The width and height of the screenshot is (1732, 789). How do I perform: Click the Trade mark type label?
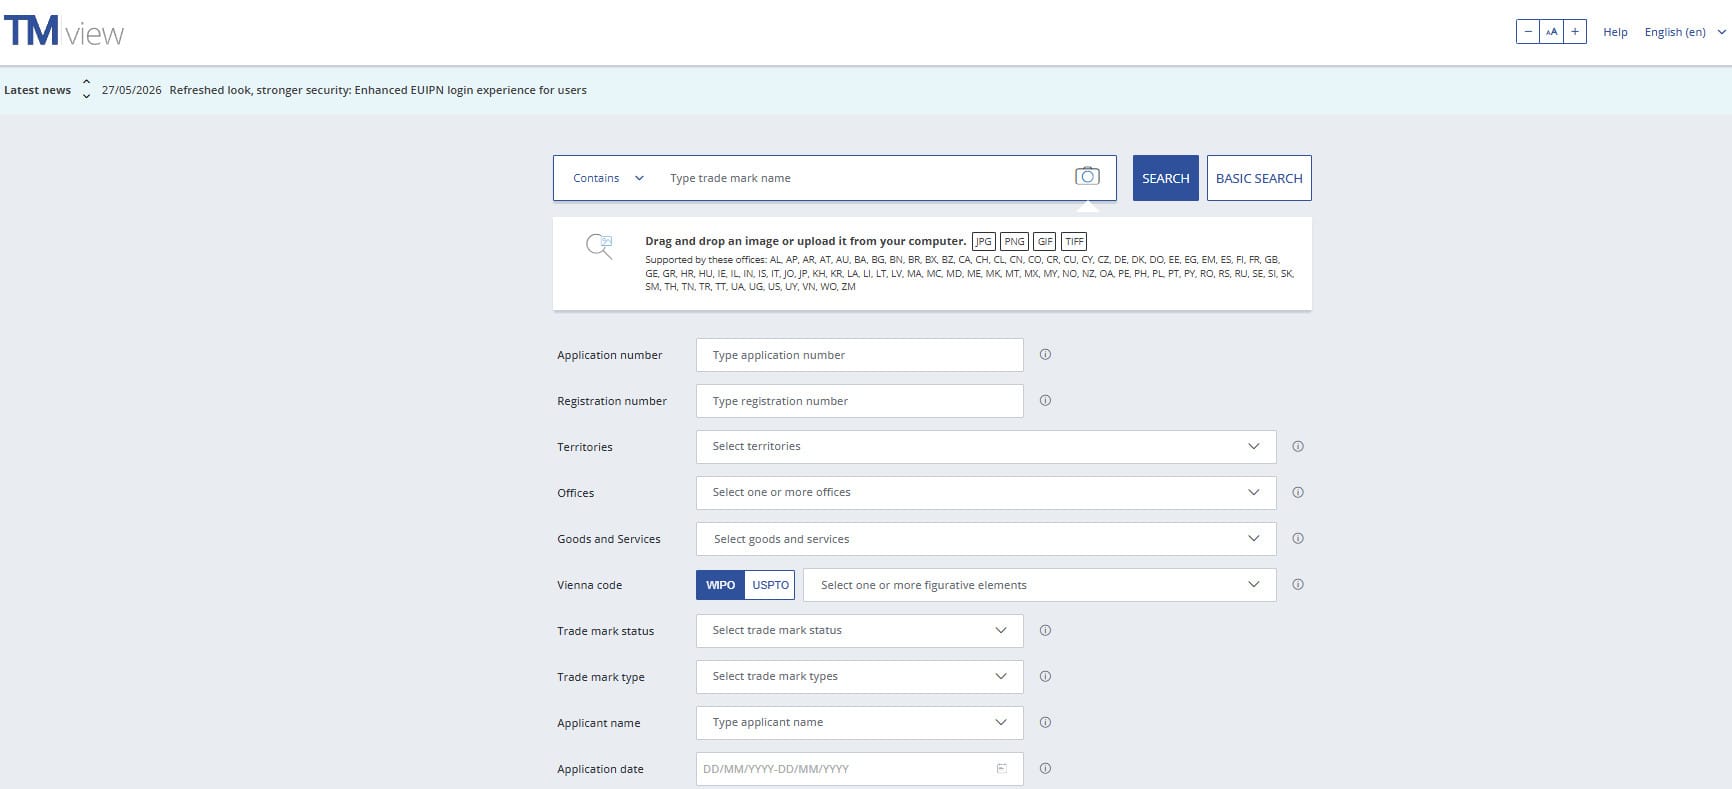coord(601,677)
